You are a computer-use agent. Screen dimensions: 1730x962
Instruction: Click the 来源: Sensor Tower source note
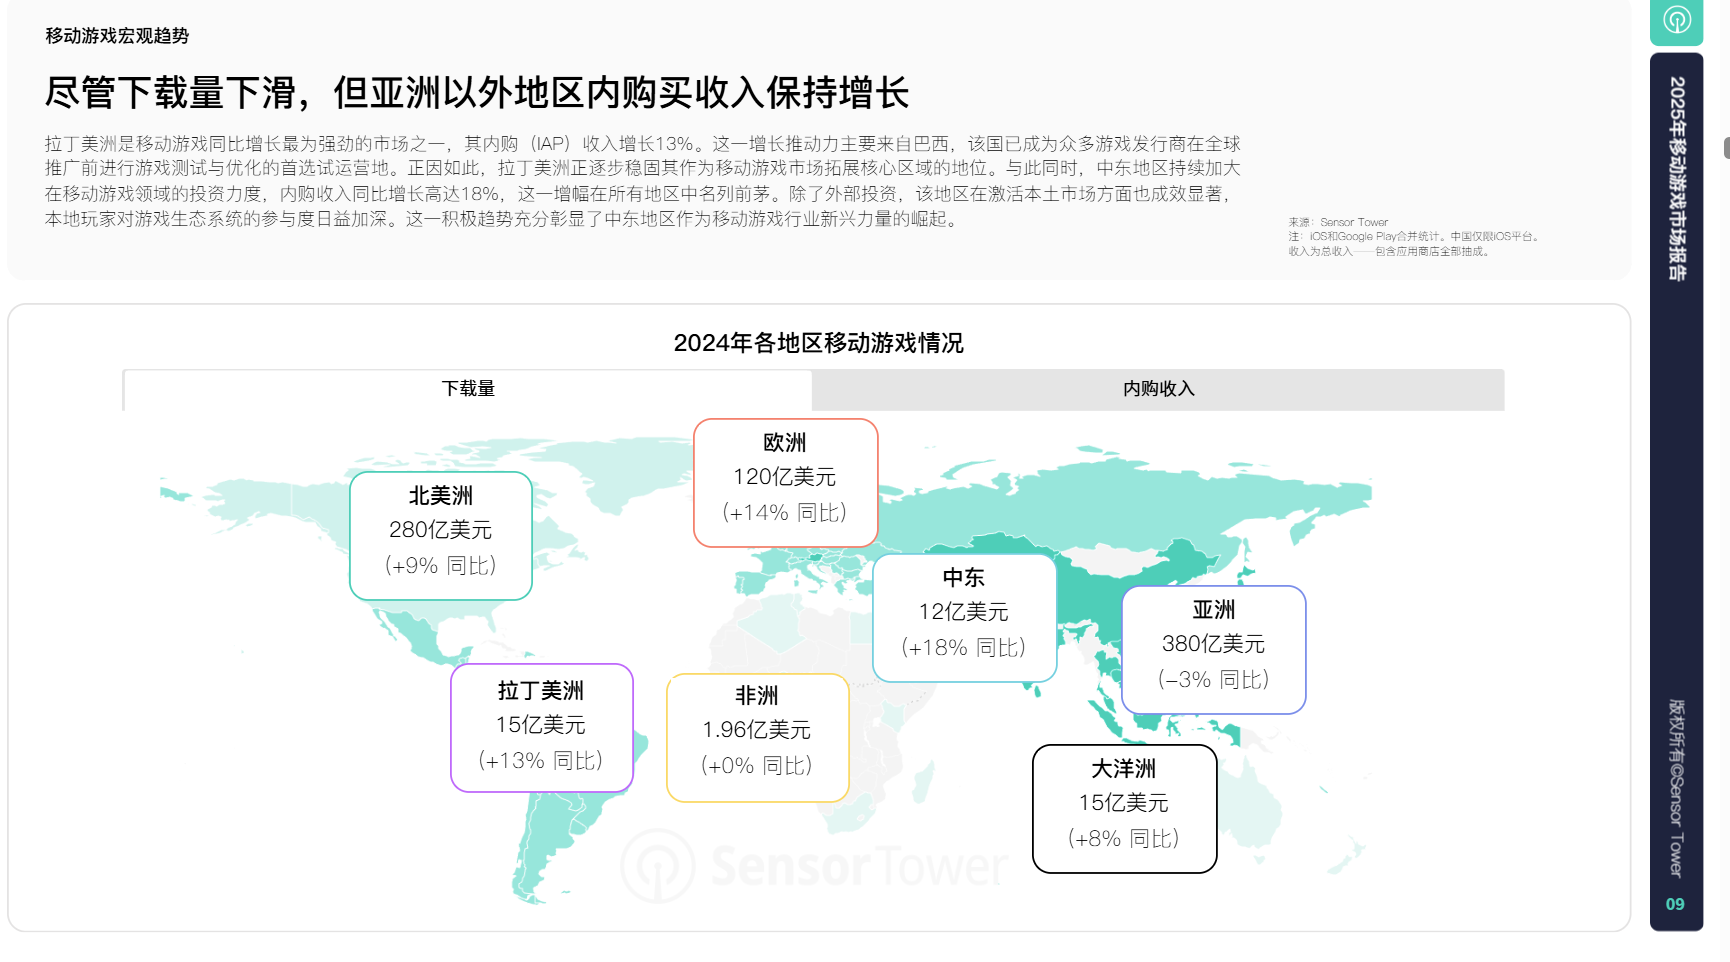pos(1338,222)
